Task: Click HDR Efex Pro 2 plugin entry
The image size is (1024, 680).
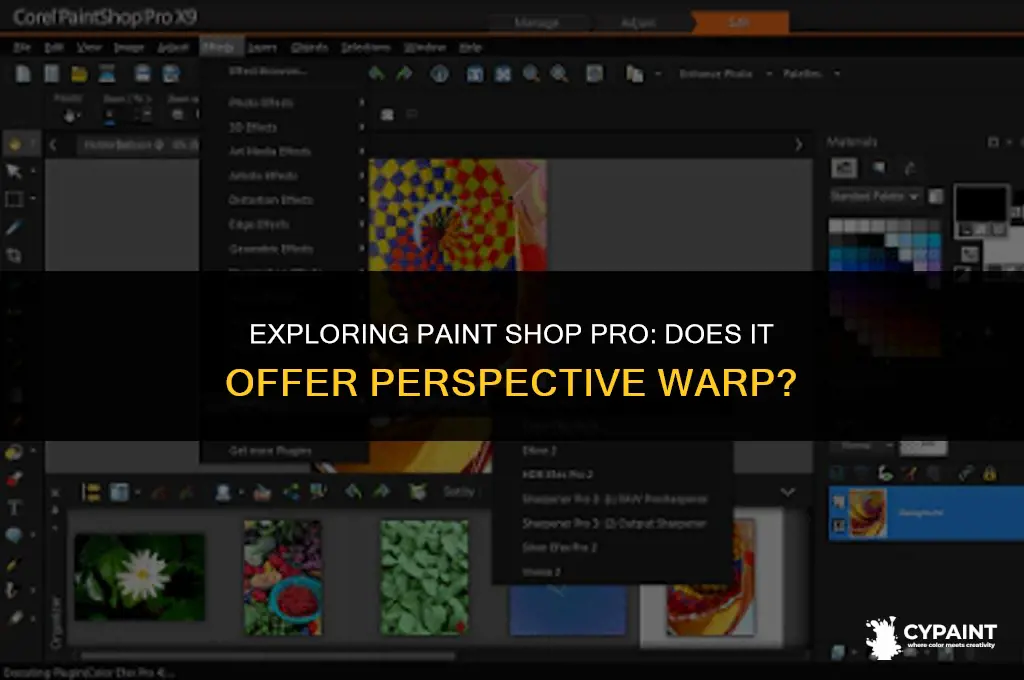Action: point(557,474)
